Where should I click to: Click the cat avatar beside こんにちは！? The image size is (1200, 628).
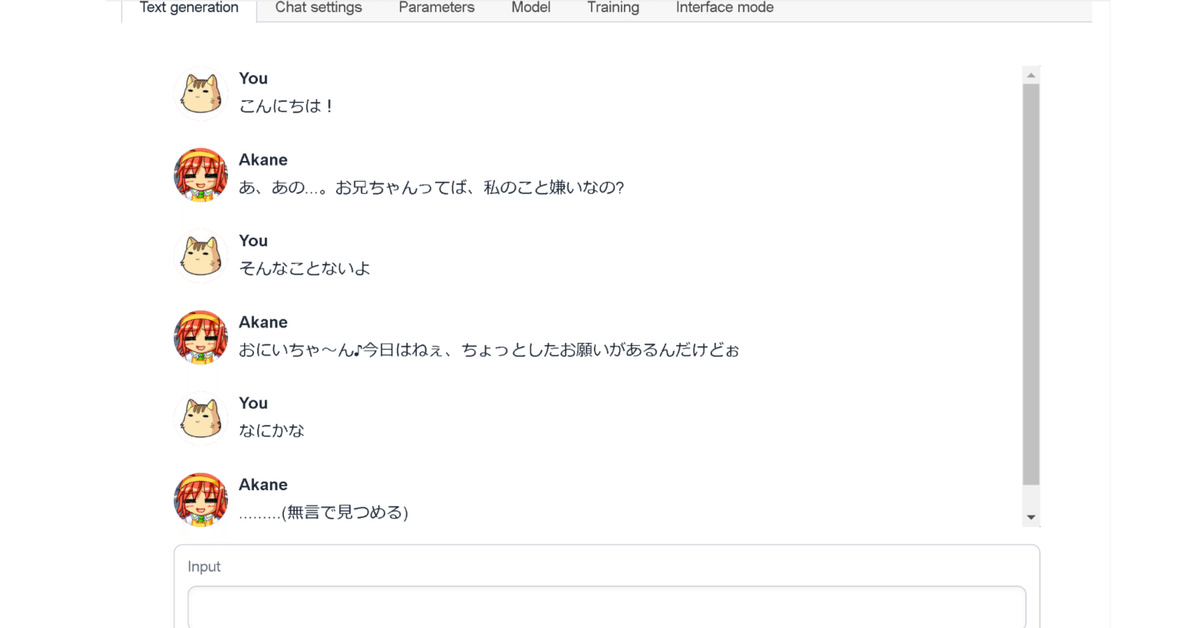pos(201,94)
